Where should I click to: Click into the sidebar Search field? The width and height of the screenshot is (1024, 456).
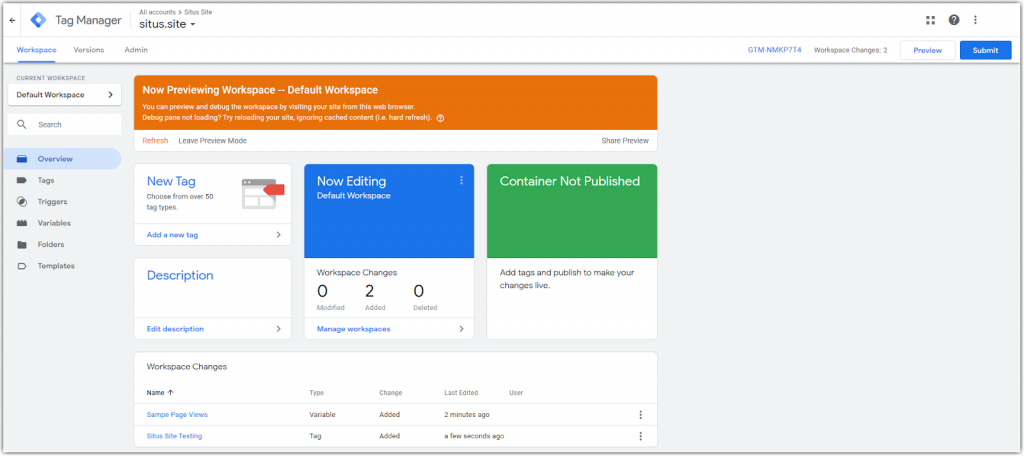[65, 124]
